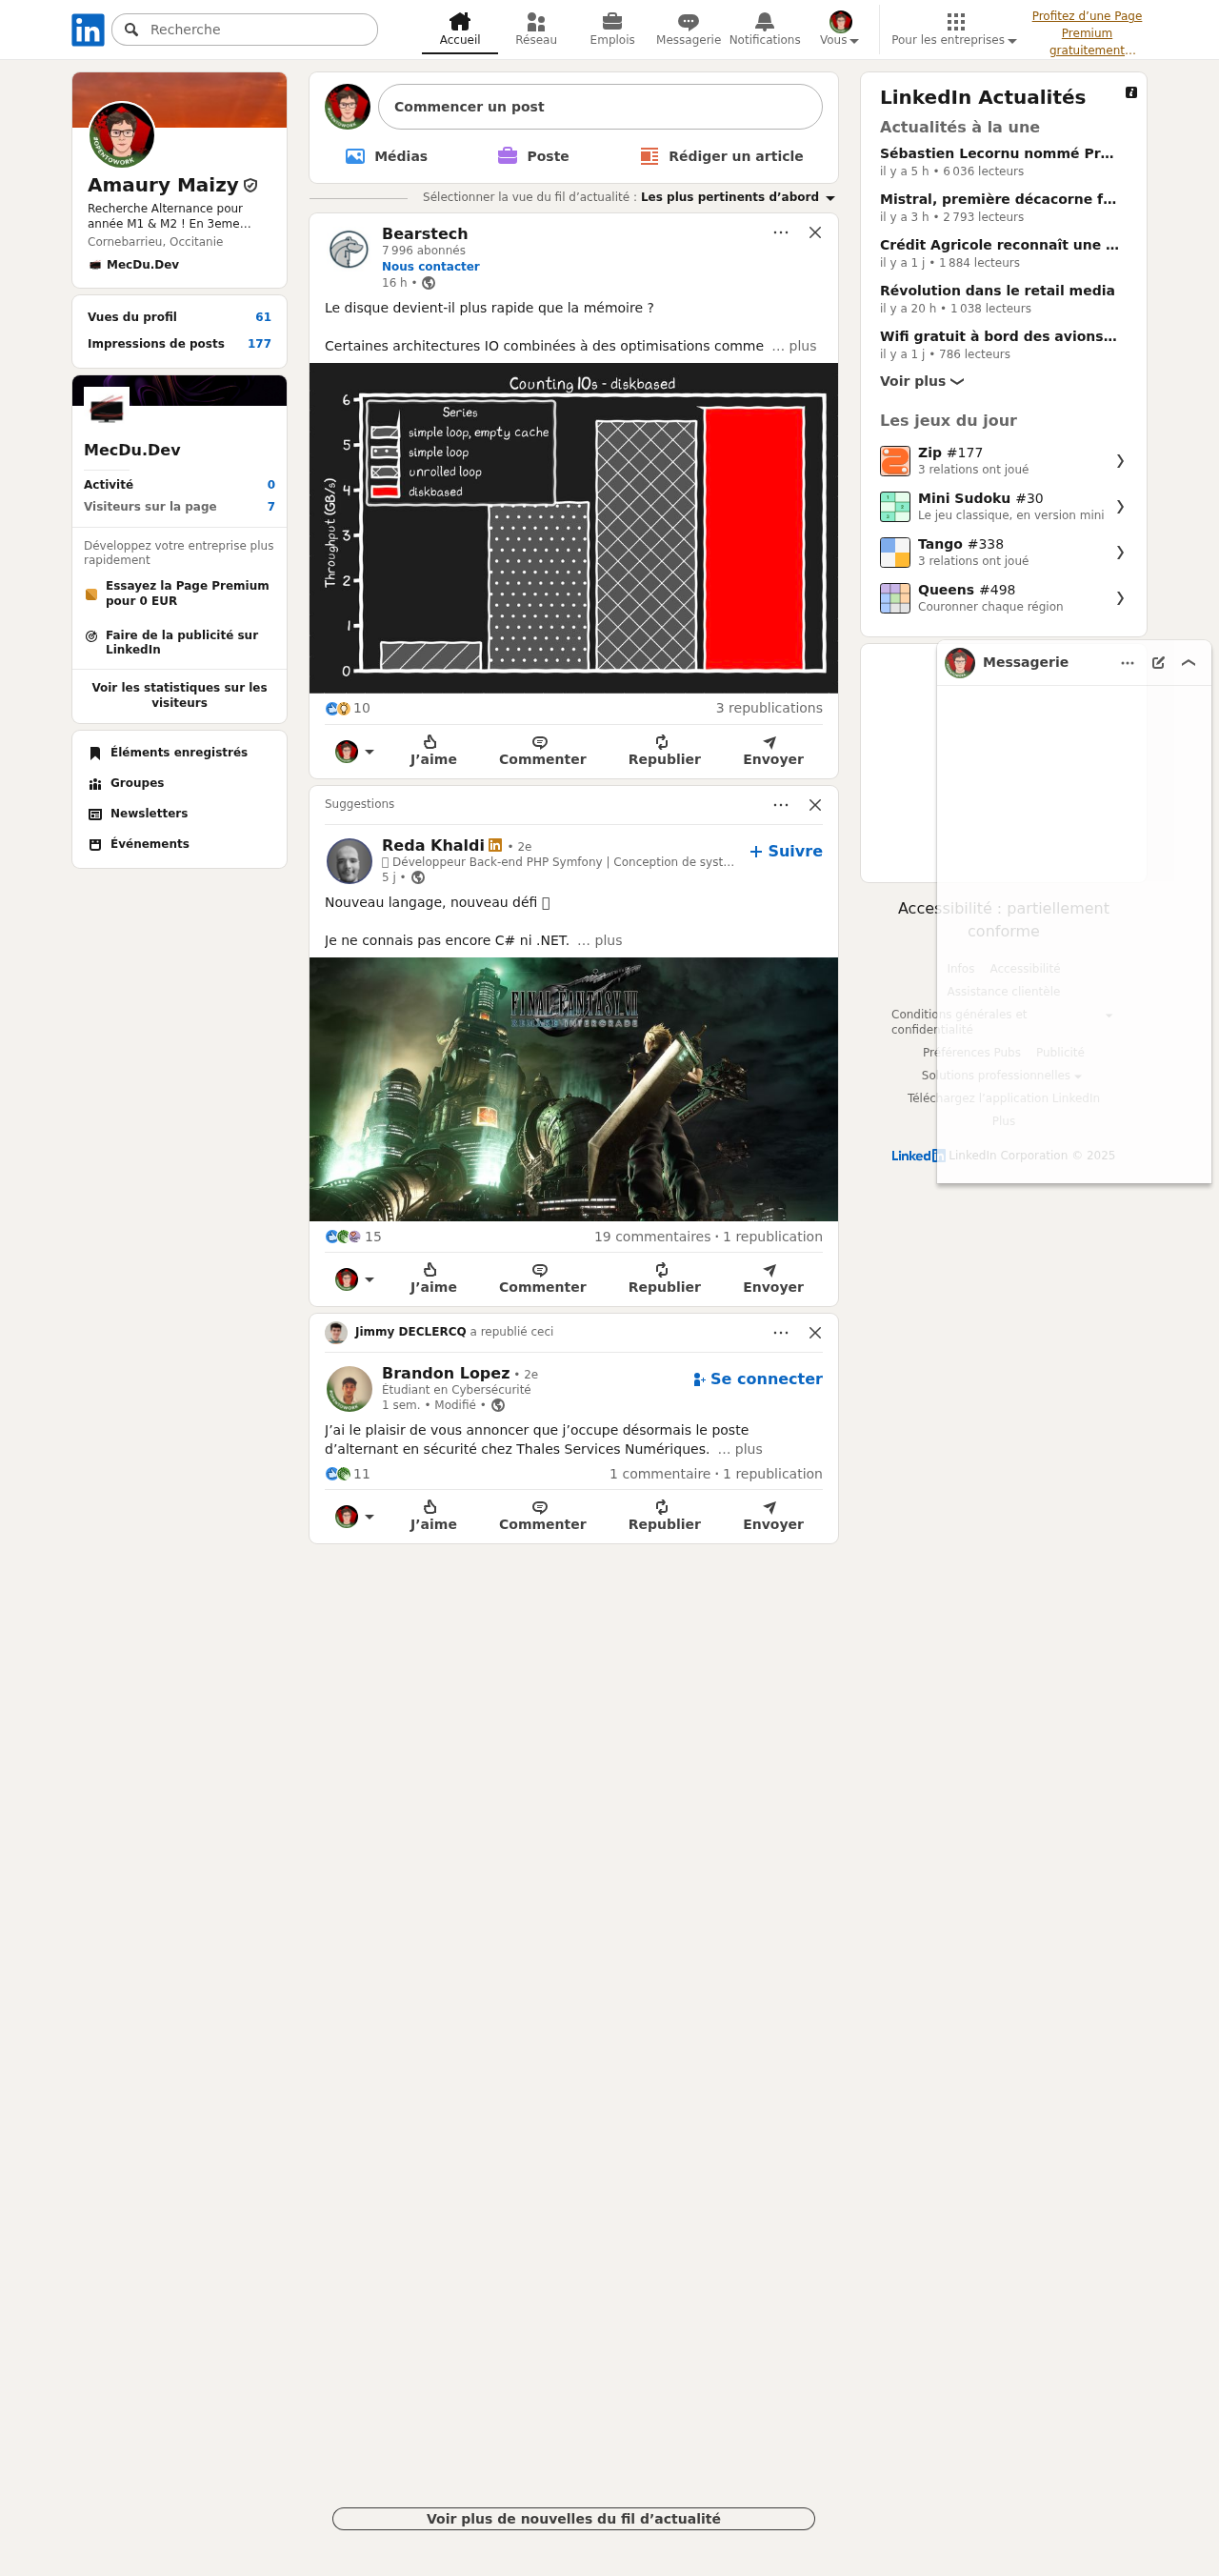Screen dimensions: 1219x2576
Task: Click the compose new message icon in Messagerie
Action: pos(1158,663)
